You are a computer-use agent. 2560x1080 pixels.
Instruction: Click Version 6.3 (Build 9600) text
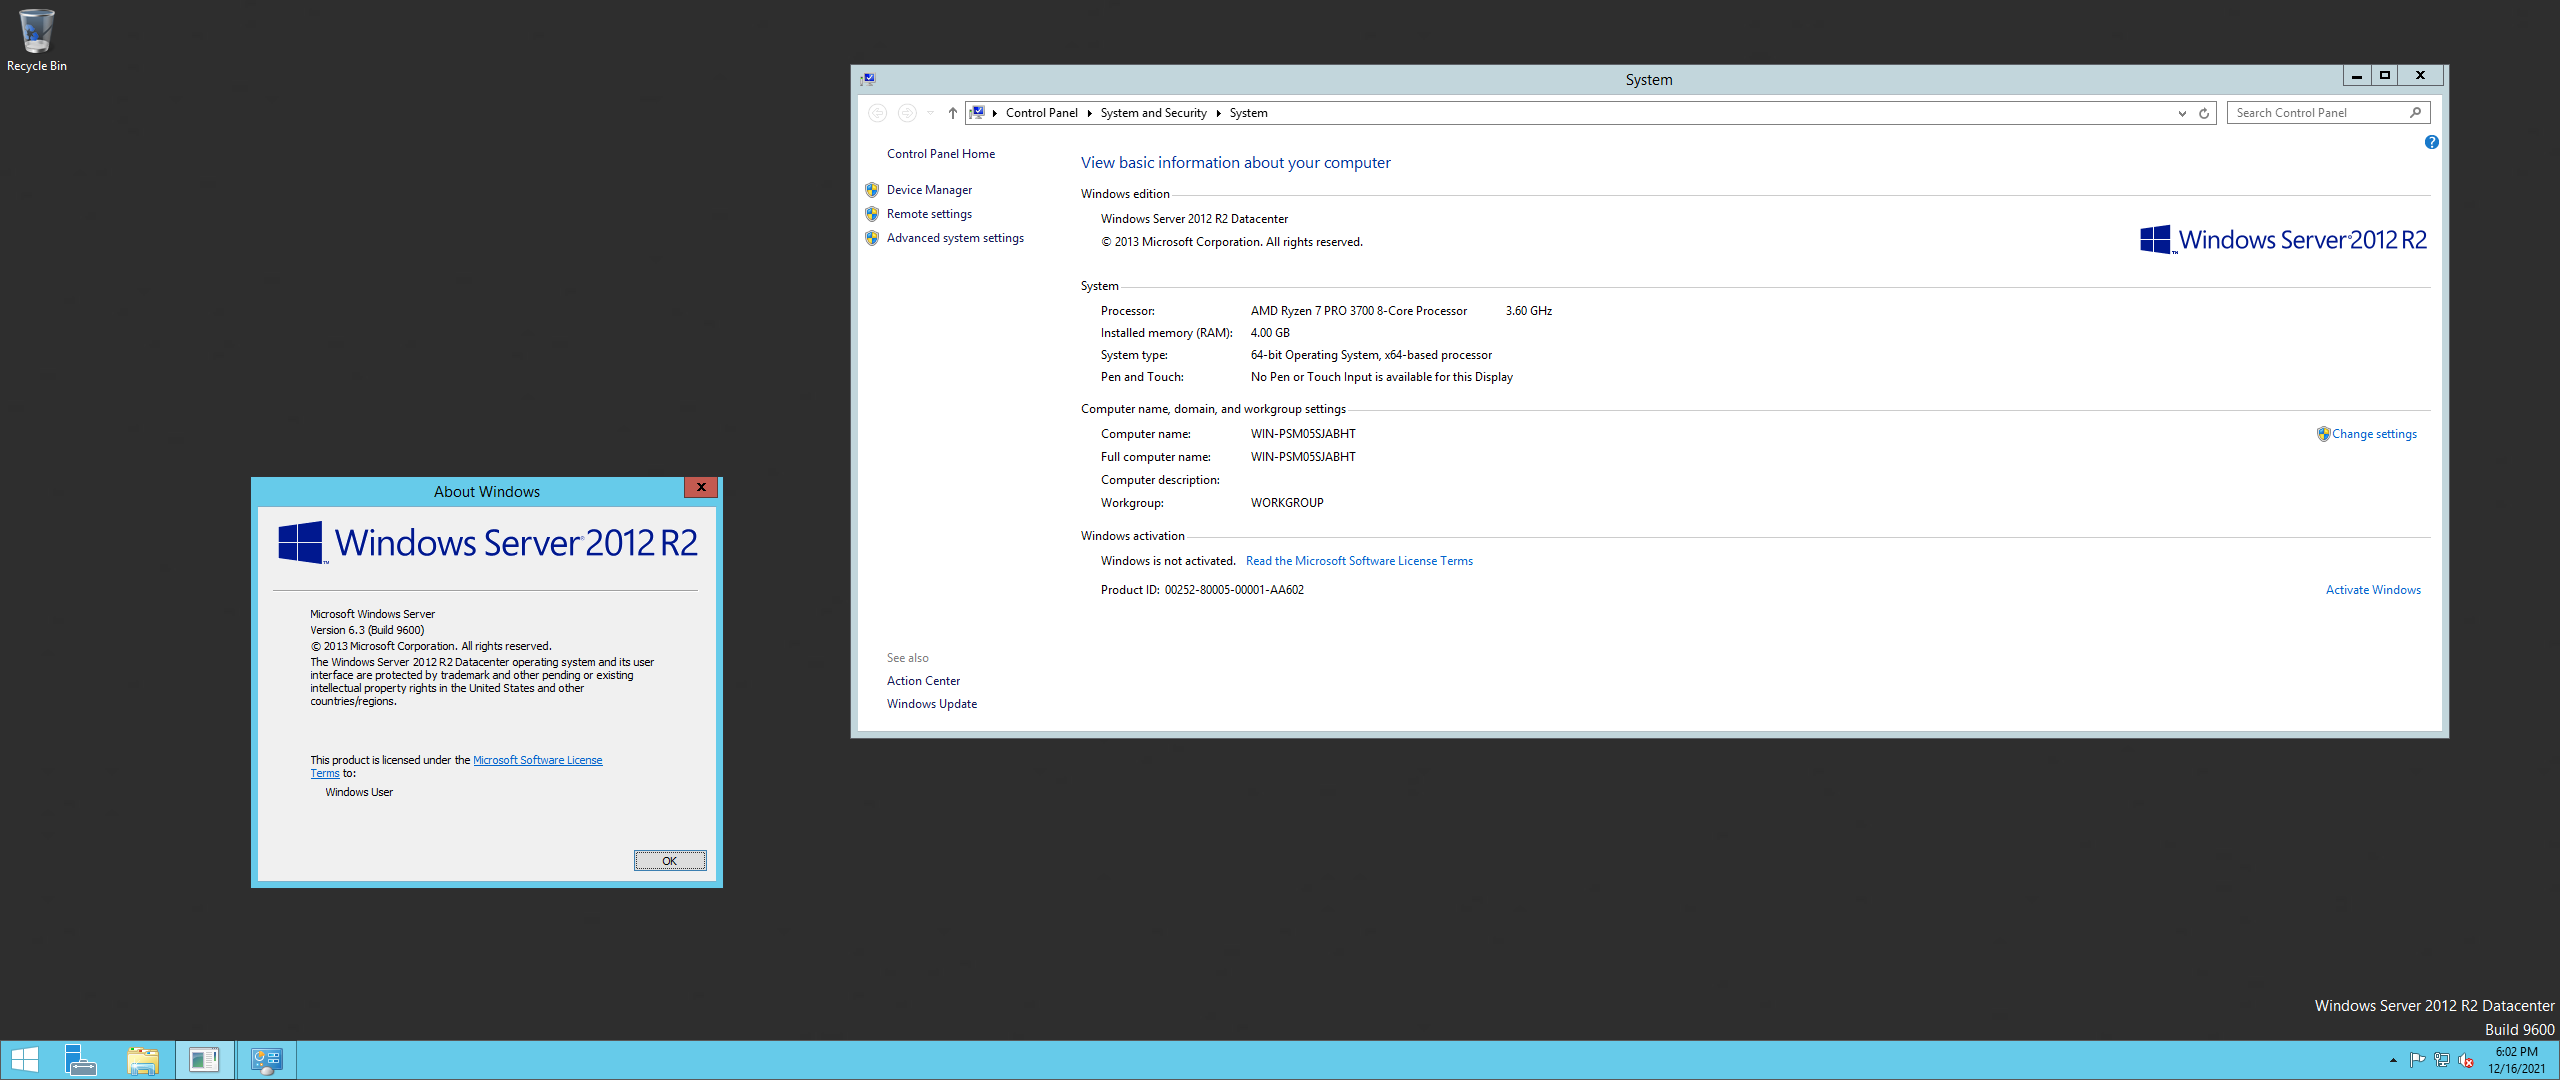367,630
